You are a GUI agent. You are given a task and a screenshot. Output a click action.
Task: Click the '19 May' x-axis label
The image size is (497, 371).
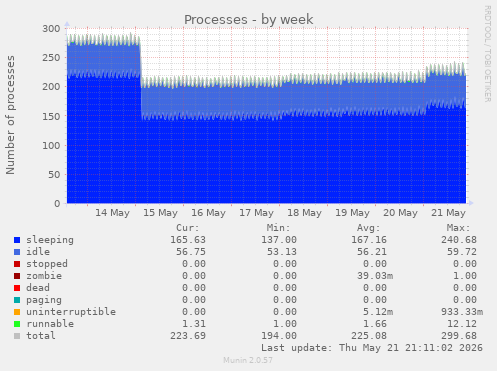[x=352, y=213]
